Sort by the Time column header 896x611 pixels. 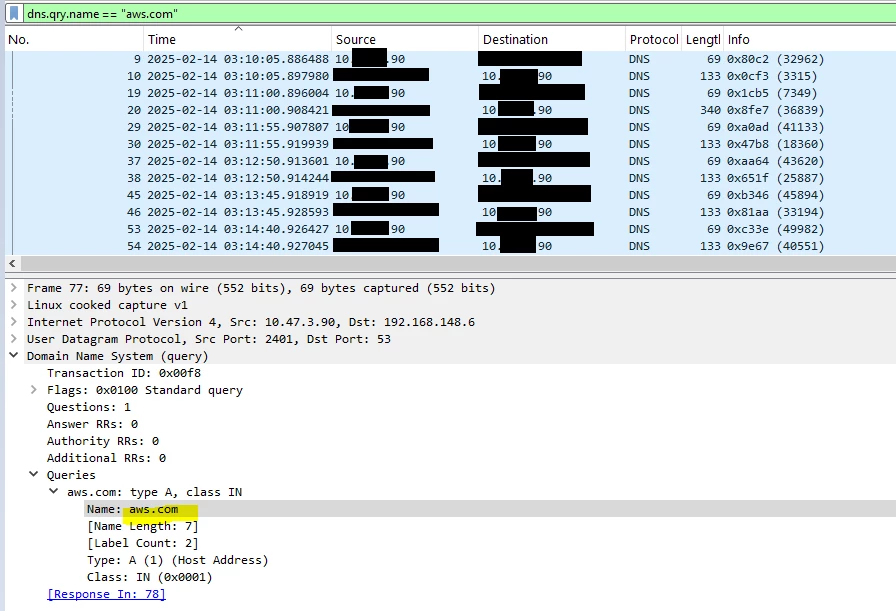click(x=237, y=39)
